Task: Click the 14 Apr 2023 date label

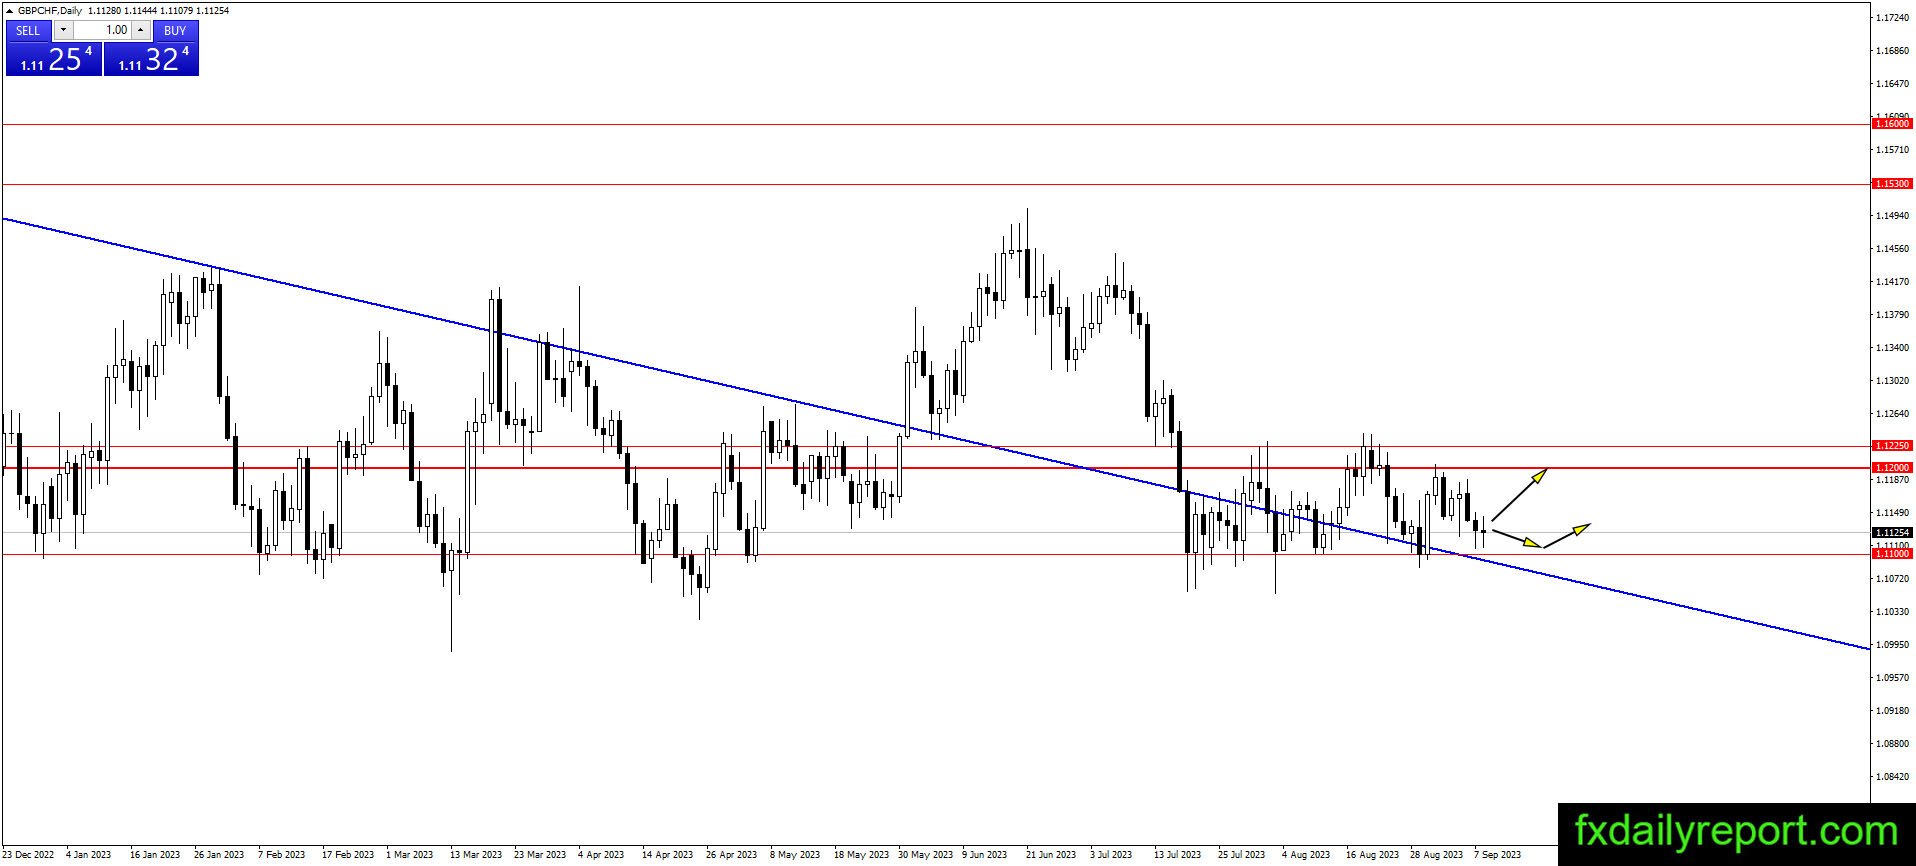Action: 667,855
